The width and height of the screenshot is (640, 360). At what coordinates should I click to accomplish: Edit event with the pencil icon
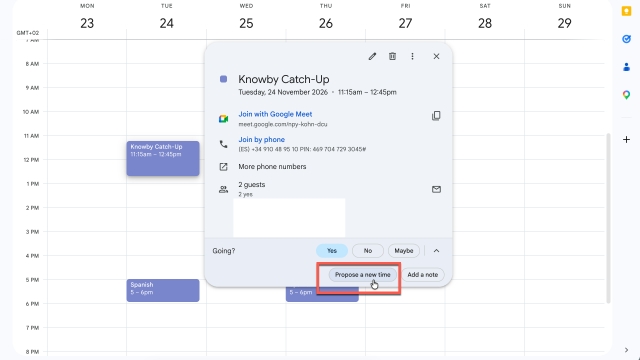coord(372,56)
